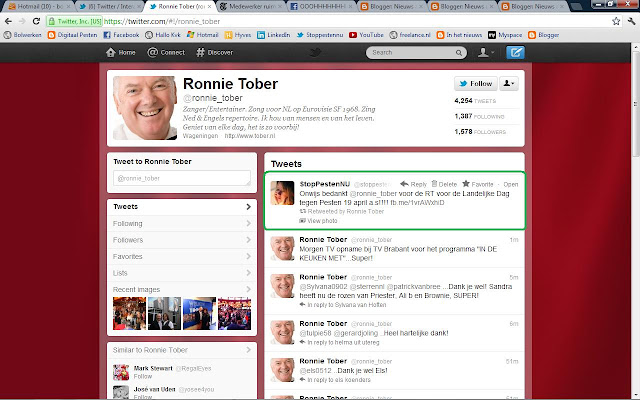
Task: Click the Twitter bird logo in top bar
Action: click(x=315, y=52)
